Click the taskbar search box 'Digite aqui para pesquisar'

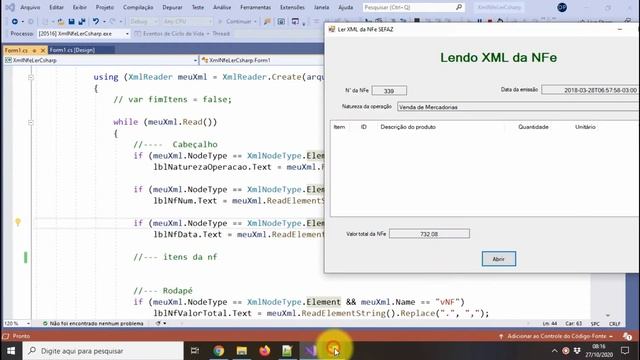coord(103,351)
